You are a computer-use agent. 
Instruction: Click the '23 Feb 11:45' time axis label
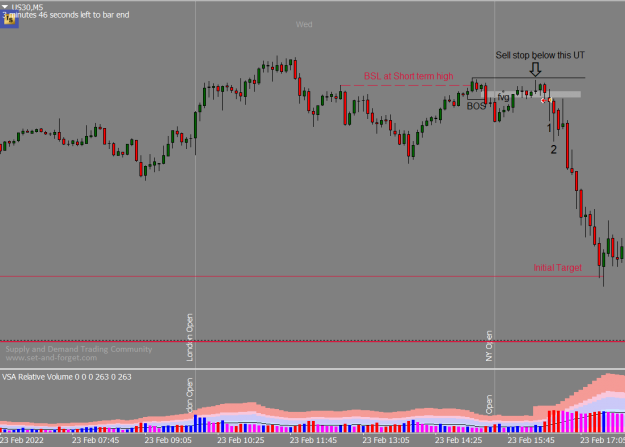click(x=313, y=440)
